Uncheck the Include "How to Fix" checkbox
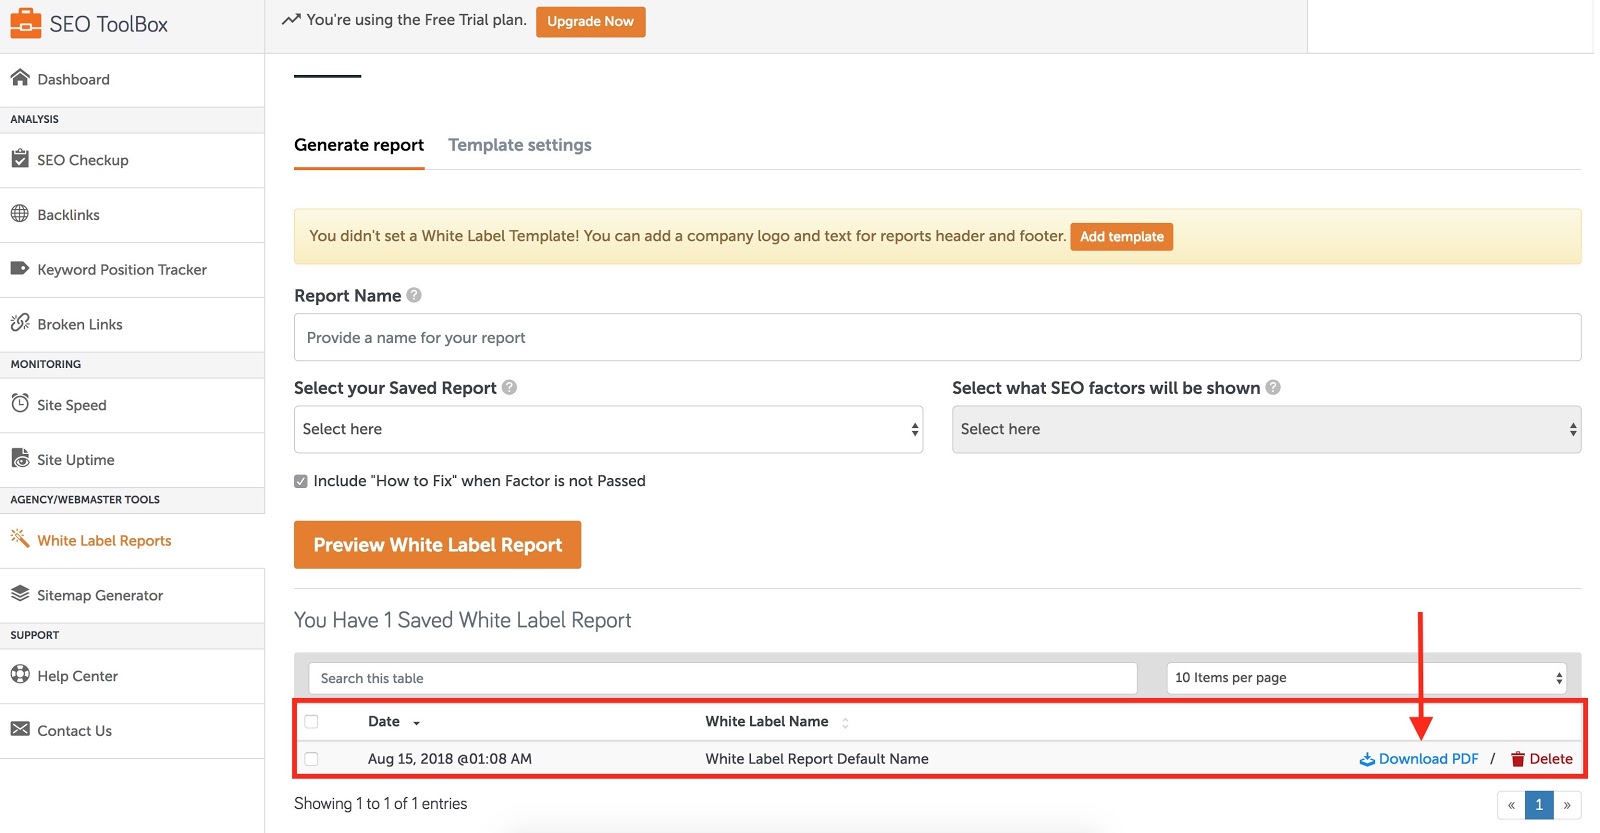1600x833 pixels. point(301,481)
